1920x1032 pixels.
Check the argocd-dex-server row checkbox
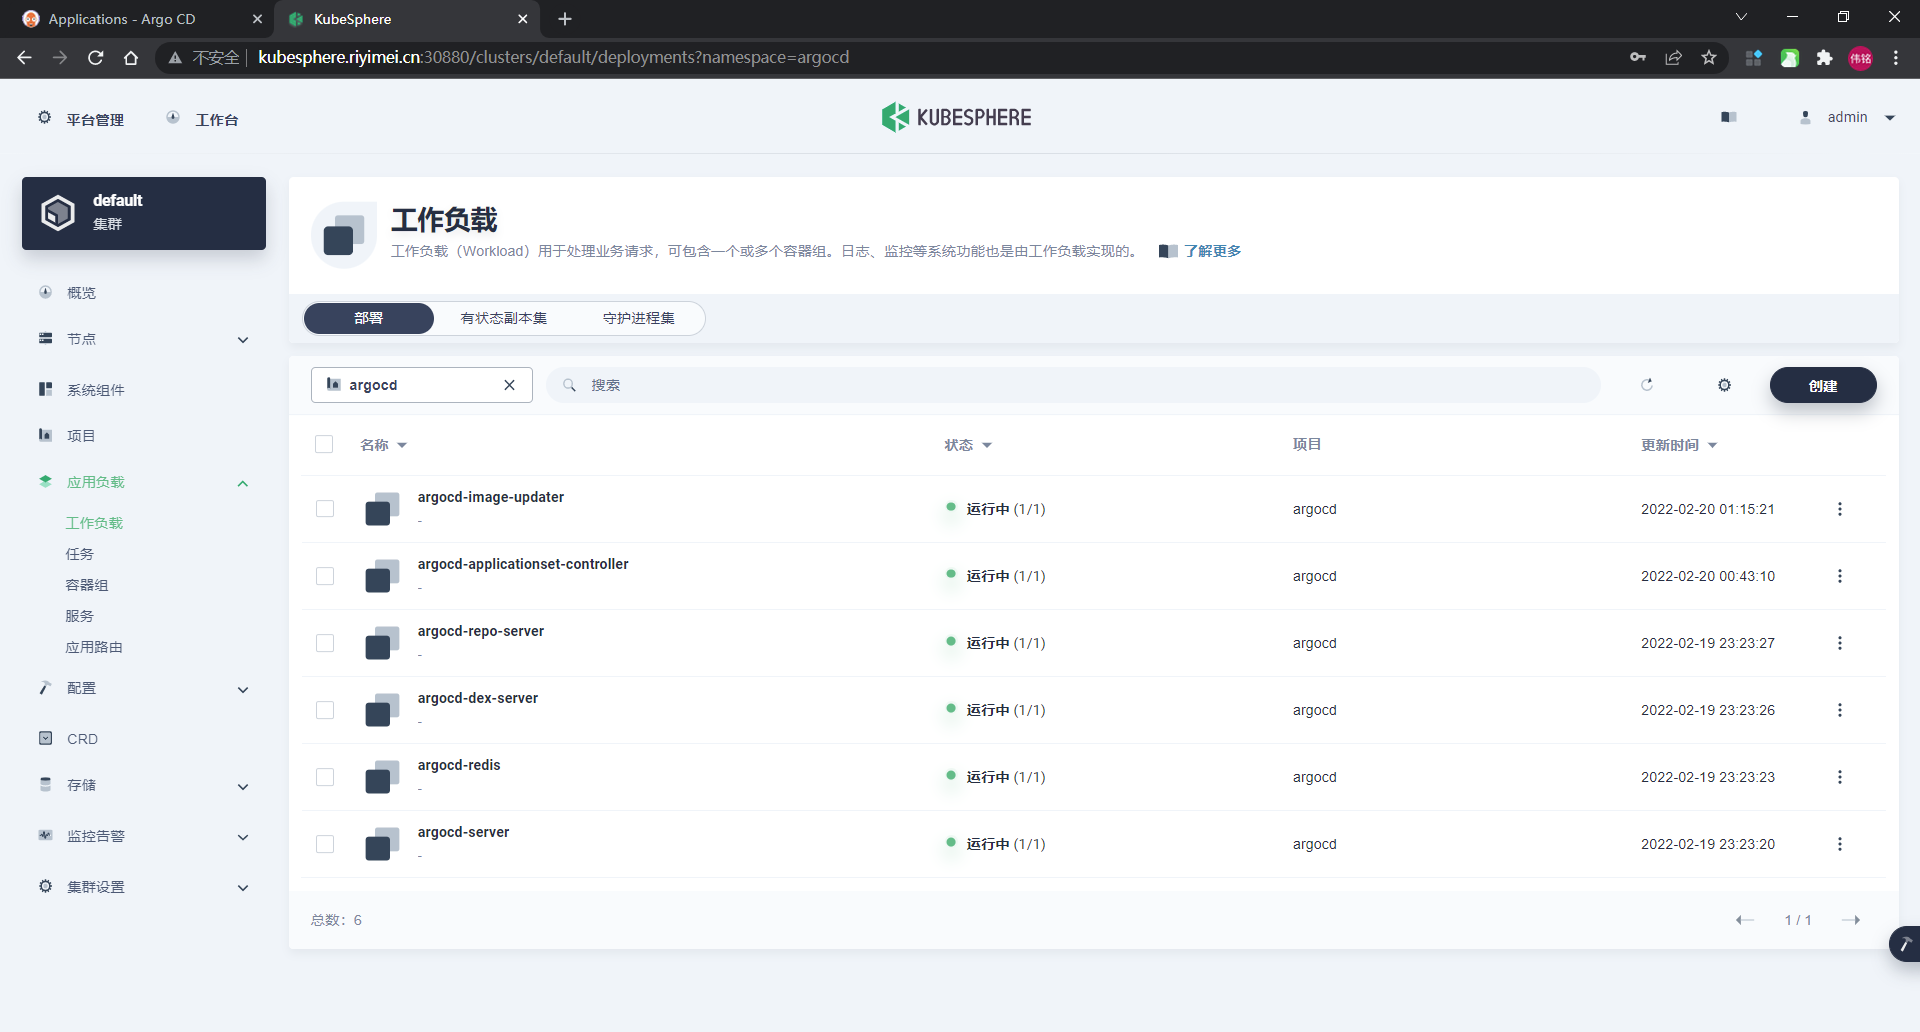point(325,710)
